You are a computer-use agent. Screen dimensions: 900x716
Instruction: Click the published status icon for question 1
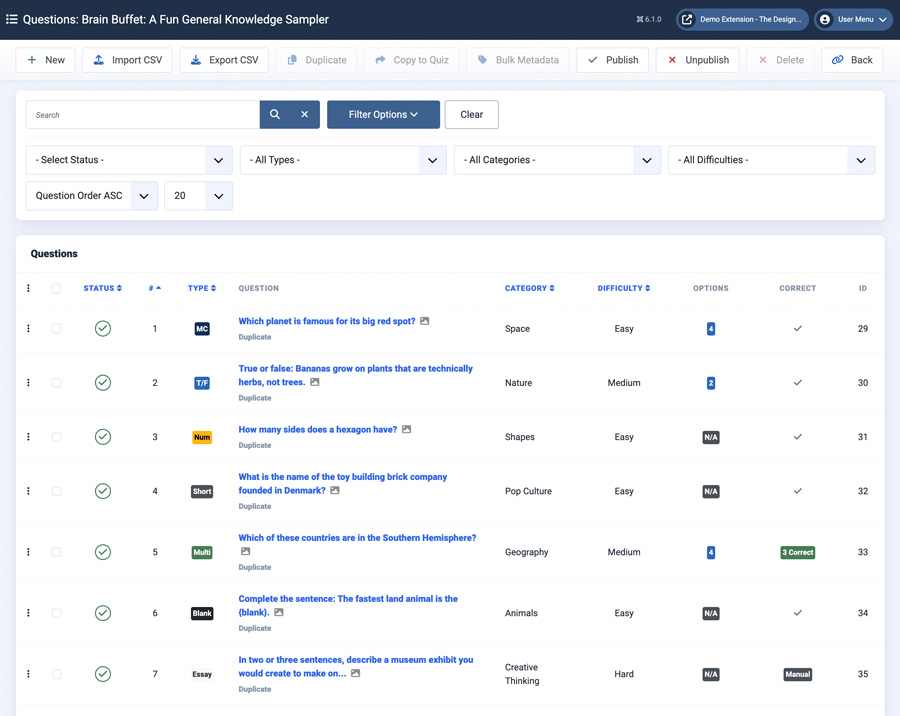(103, 328)
